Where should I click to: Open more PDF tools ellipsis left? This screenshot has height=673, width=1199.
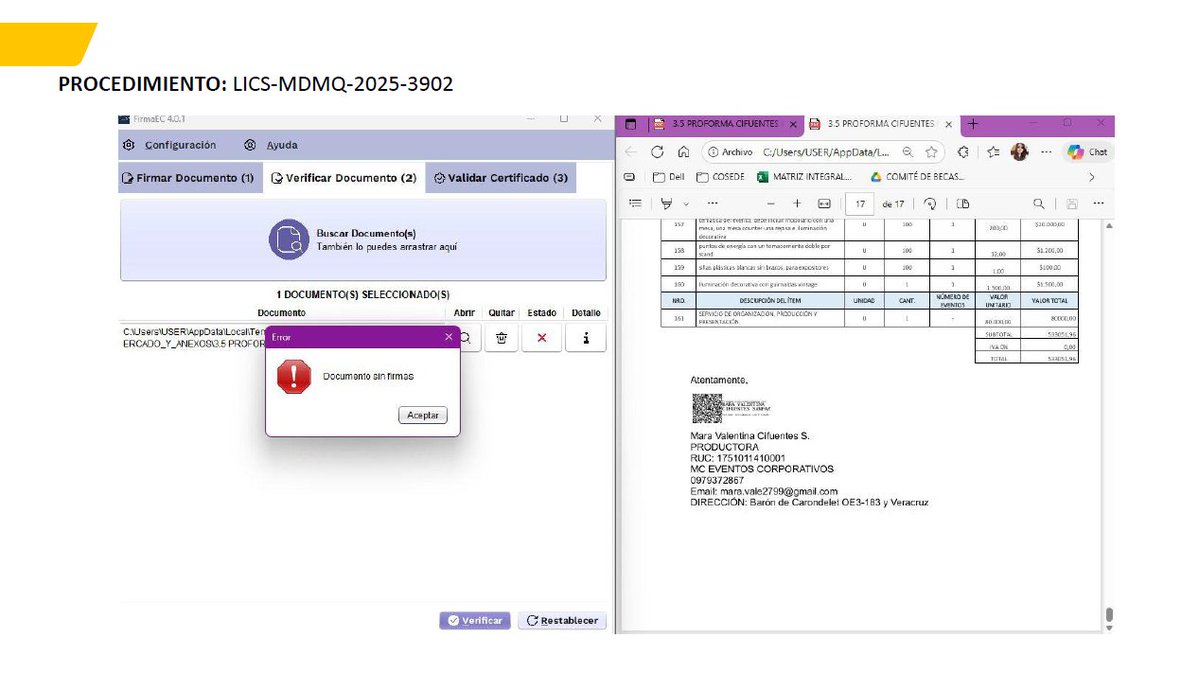712,203
